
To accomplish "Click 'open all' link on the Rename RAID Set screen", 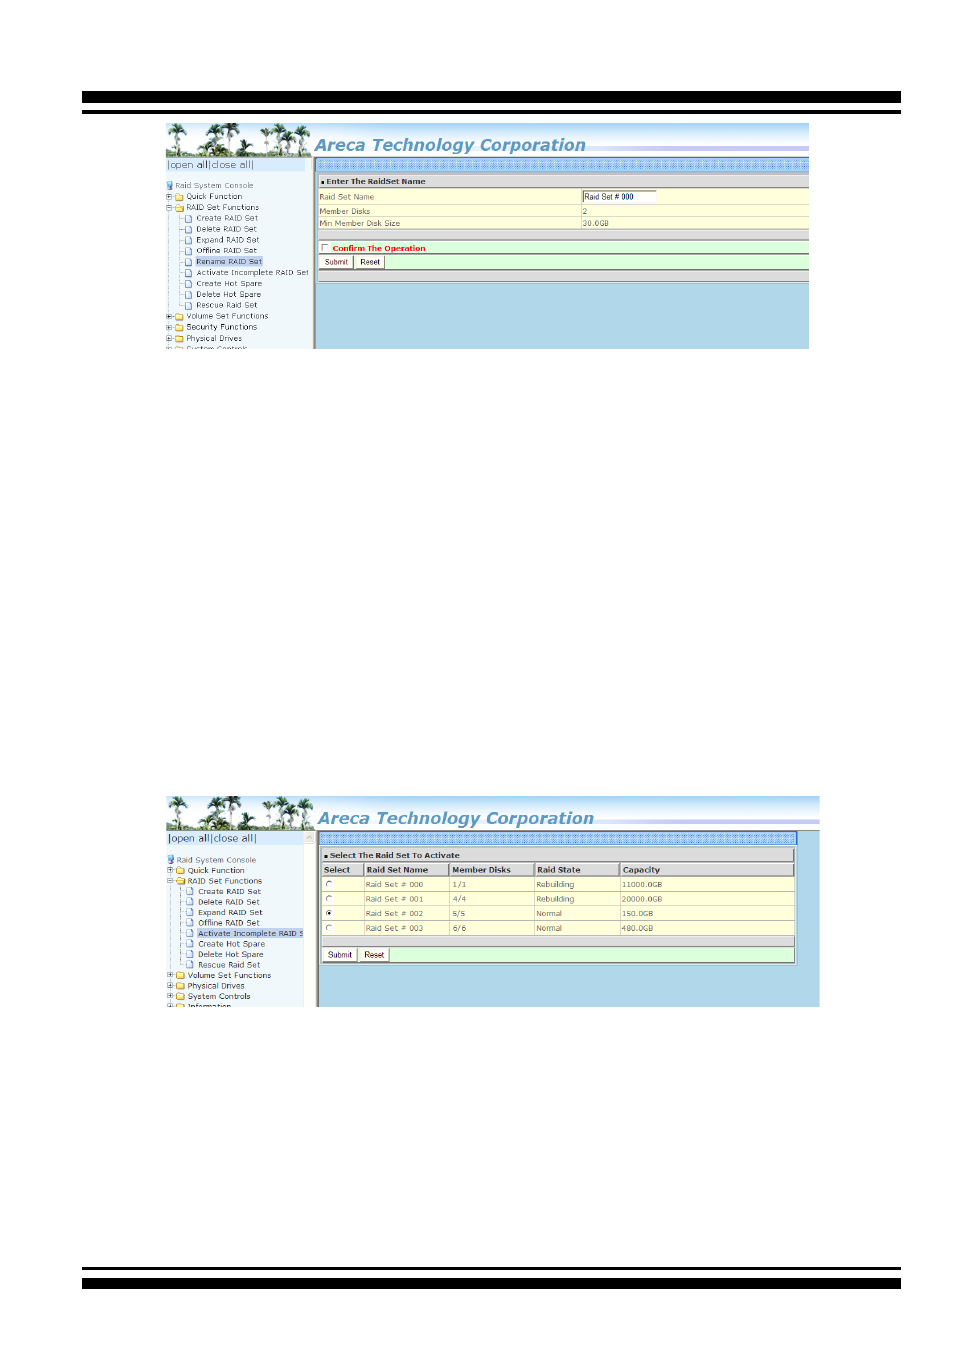I will click(189, 165).
